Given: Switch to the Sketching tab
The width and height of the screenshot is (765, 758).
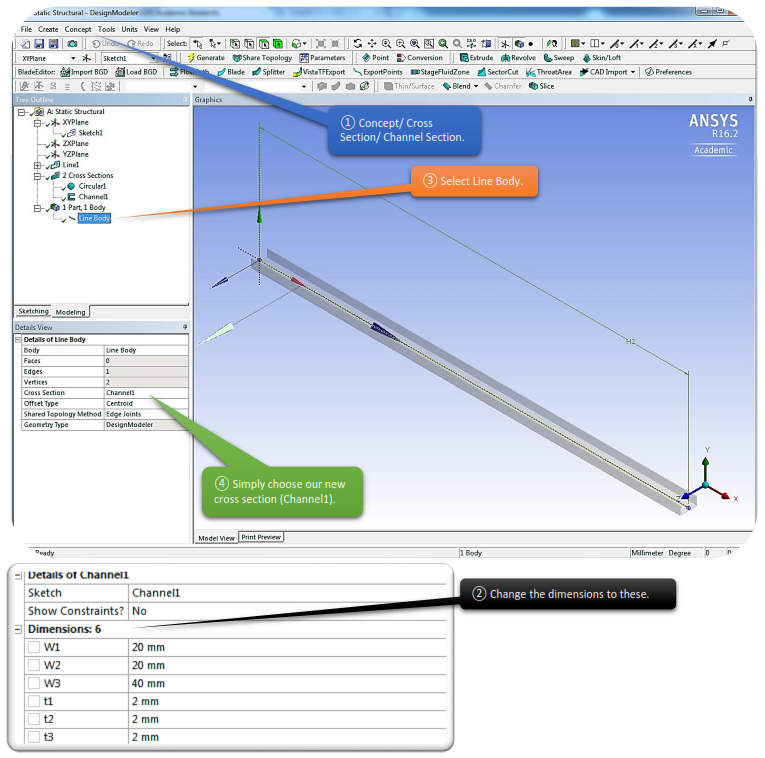Looking at the screenshot, I should (33, 312).
